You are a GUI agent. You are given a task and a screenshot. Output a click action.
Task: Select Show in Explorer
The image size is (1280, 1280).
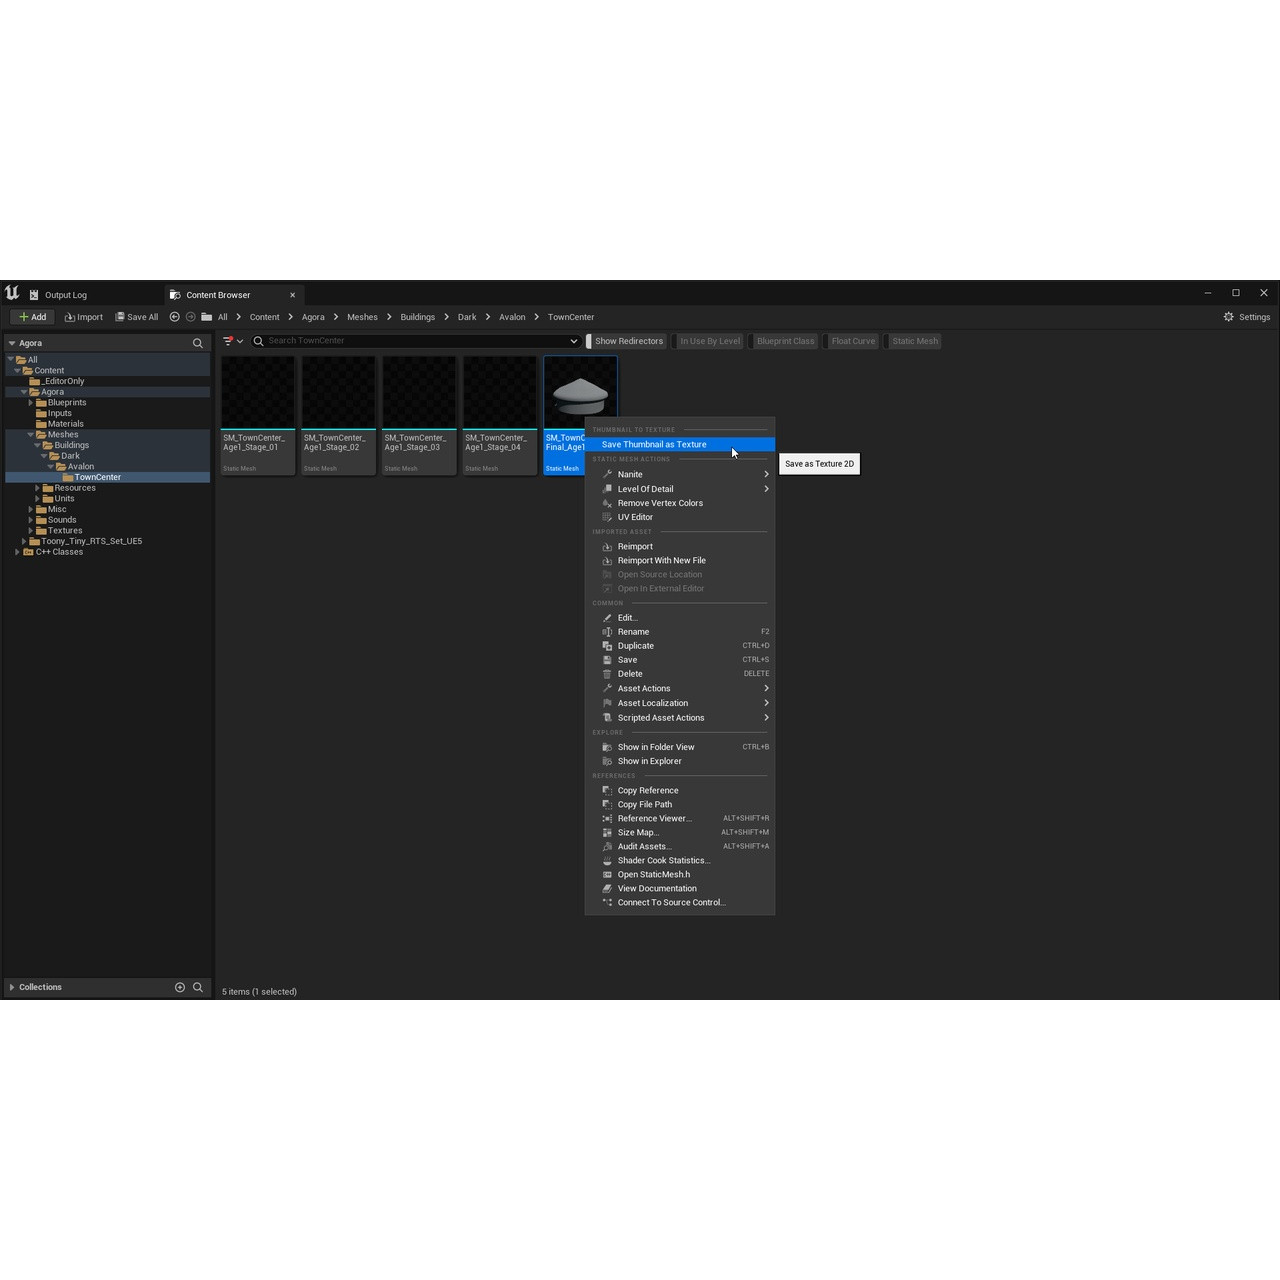click(680, 761)
